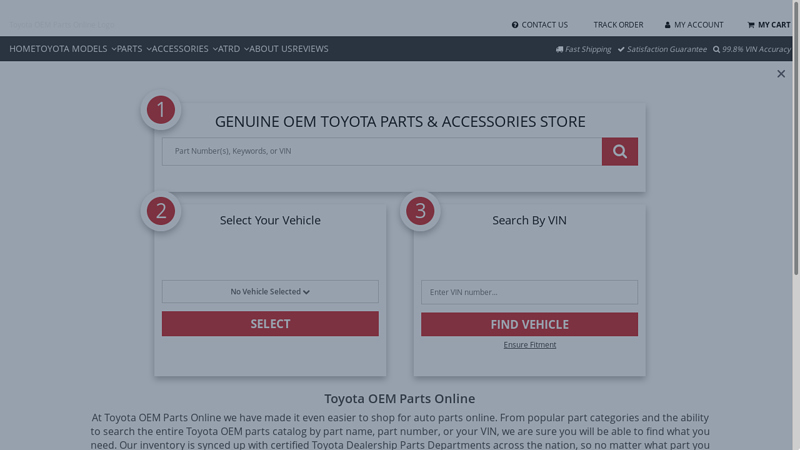This screenshot has width=800, height=450.
Task: Click the Select Your Vehicle heading
Action: [270, 220]
